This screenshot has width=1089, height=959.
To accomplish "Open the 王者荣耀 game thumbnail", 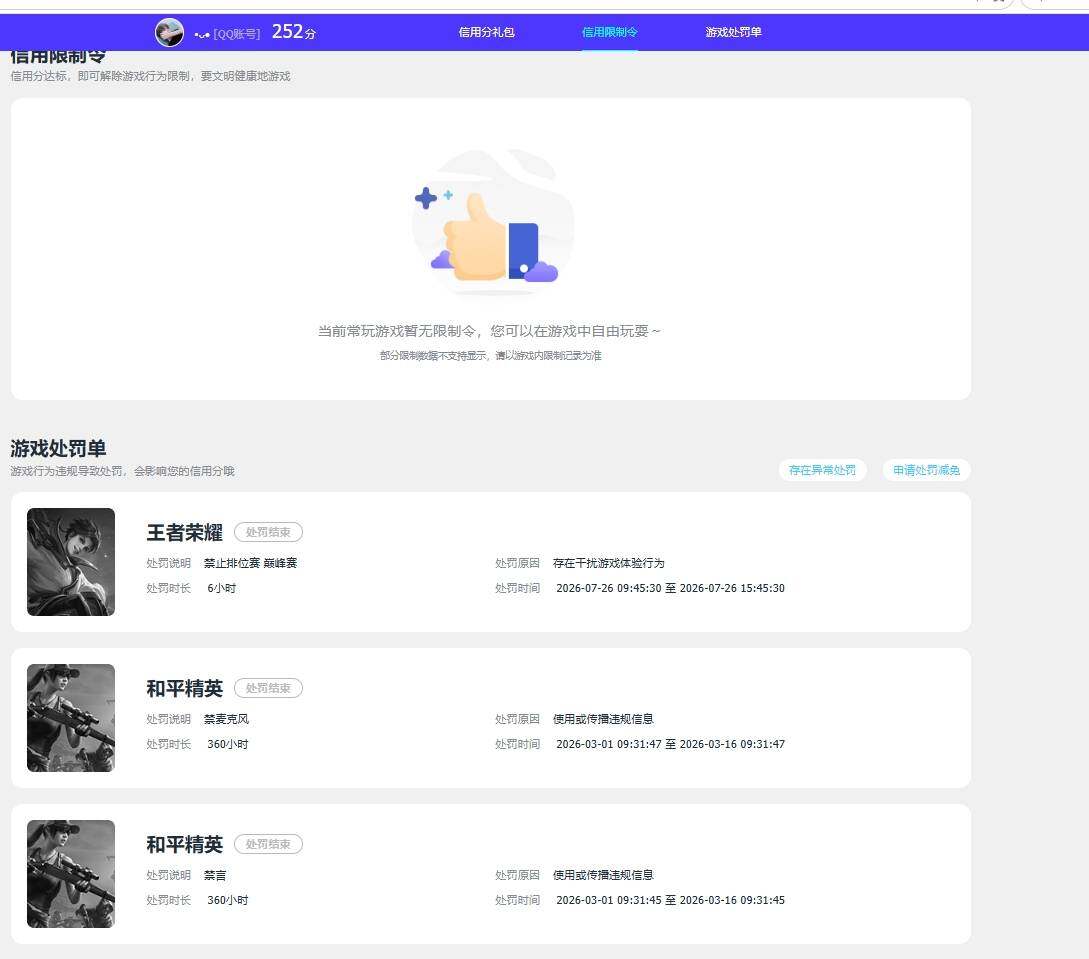I will coord(71,562).
